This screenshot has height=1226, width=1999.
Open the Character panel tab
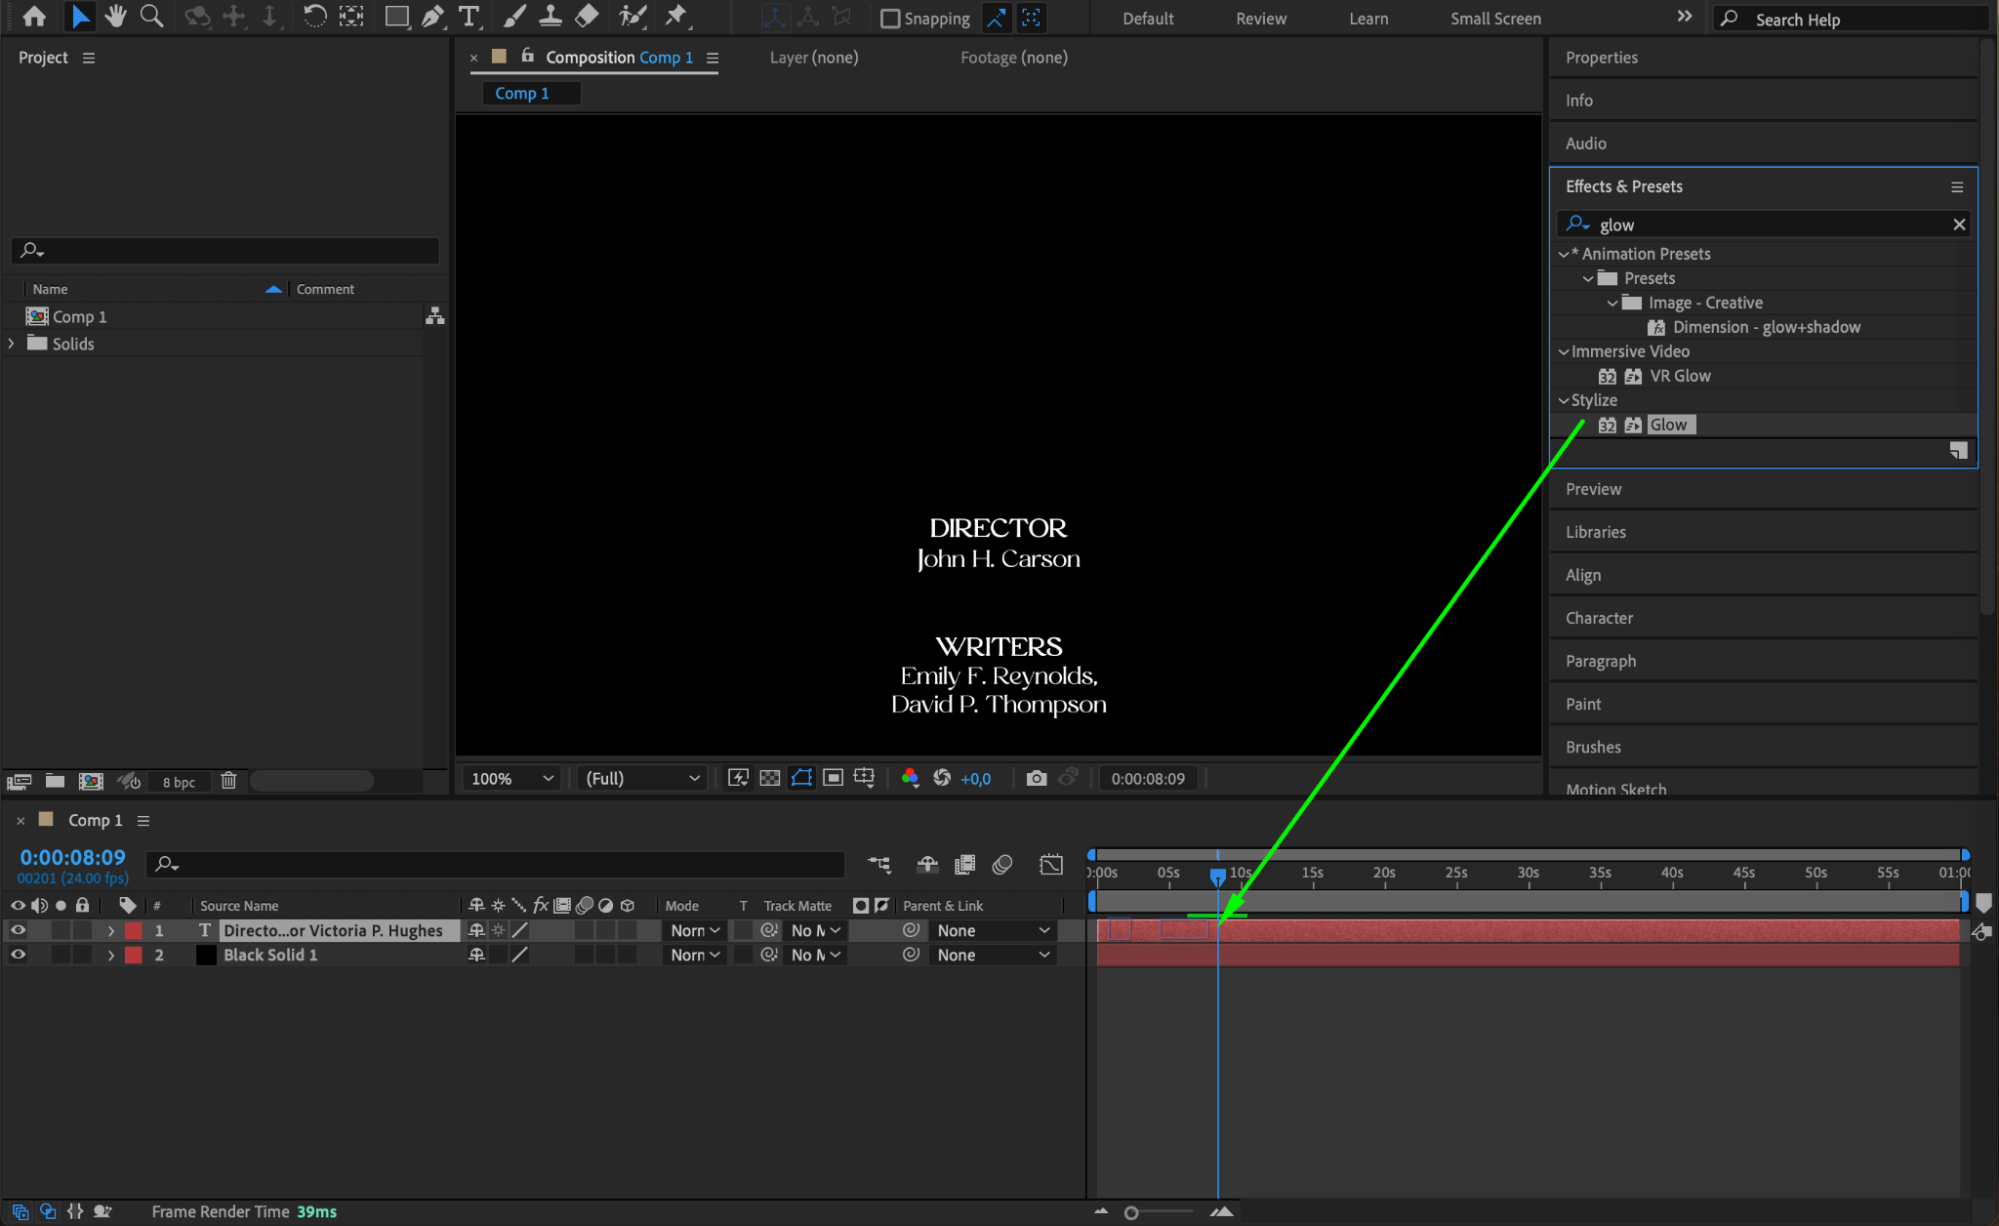click(x=1599, y=618)
